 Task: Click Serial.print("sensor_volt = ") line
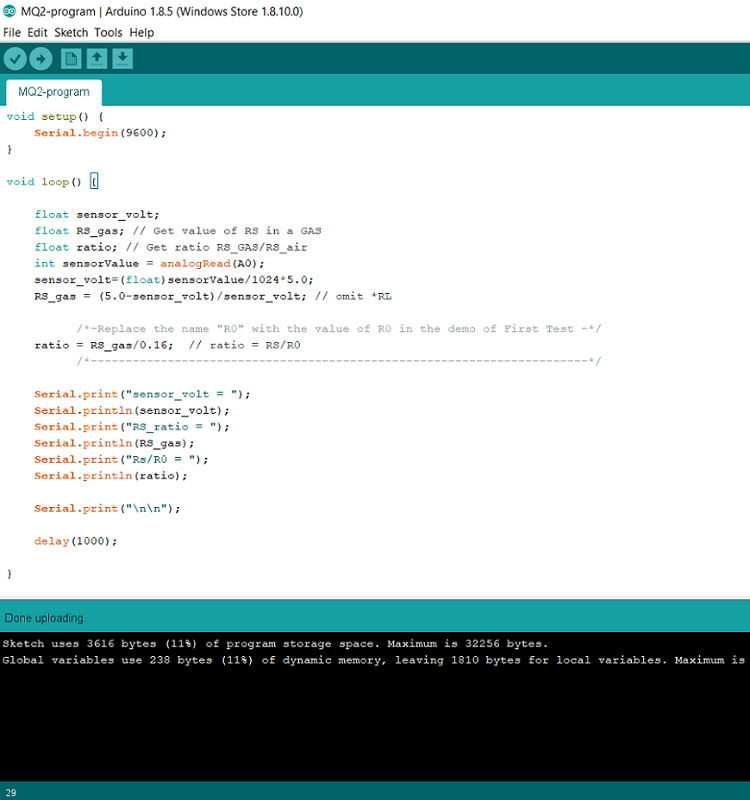pyautogui.click(x=142, y=394)
